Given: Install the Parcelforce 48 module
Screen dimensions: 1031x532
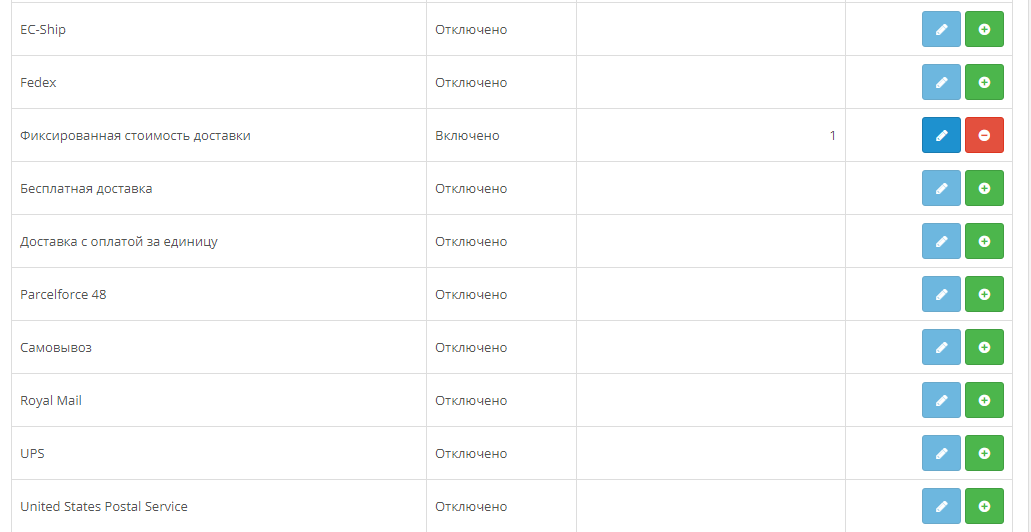Looking at the screenshot, I should 984,295.
